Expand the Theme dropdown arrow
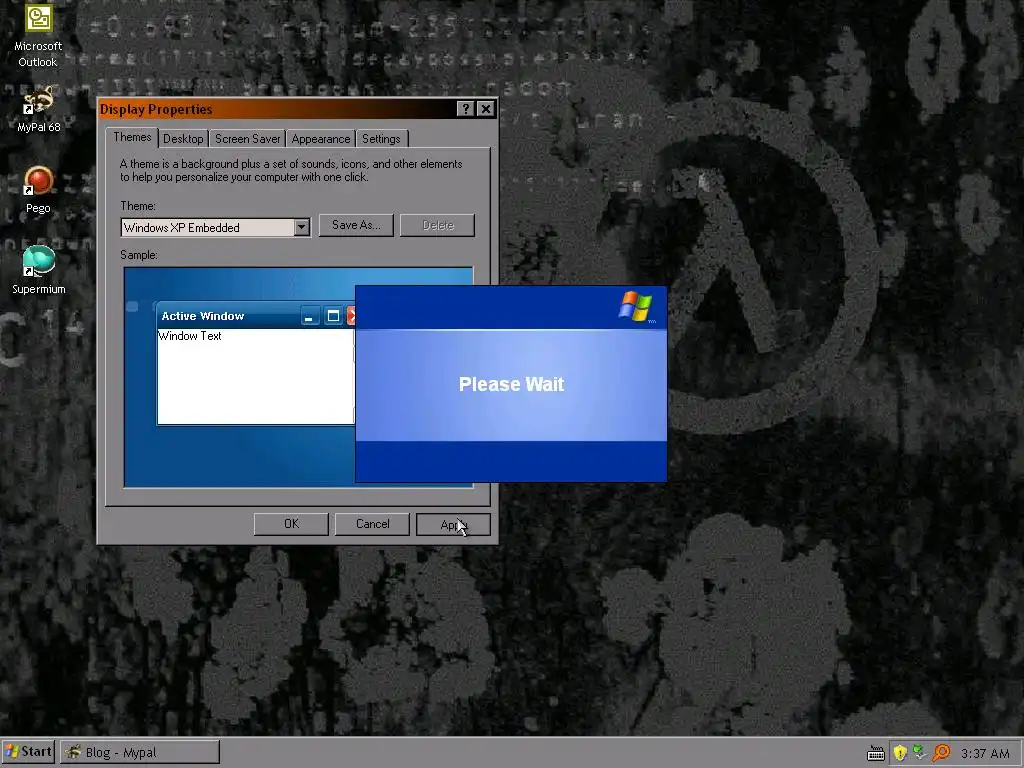 click(301, 227)
